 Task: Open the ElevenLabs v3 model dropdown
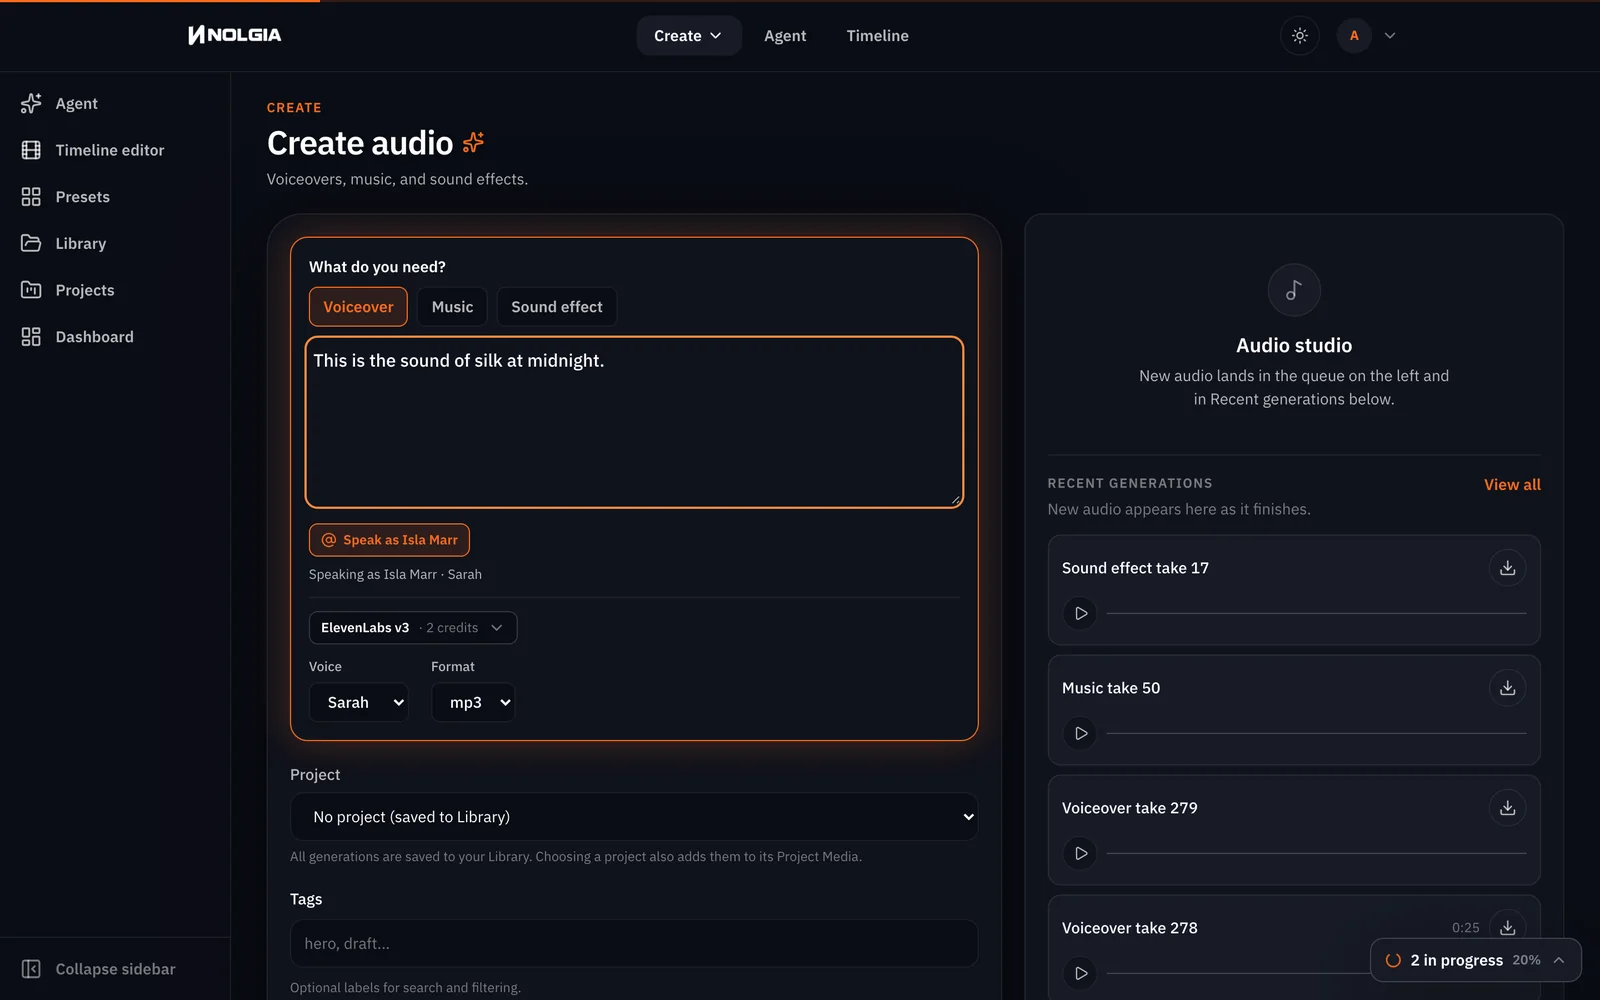(413, 628)
